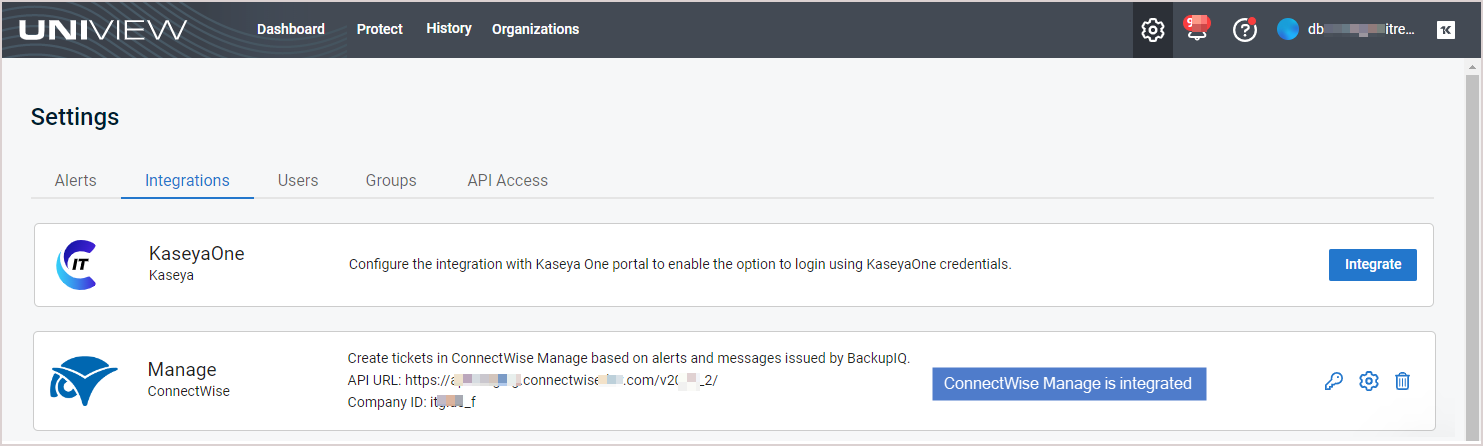The height and width of the screenshot is (446, 1483).
Task: Delete the ConnectWise Manage integration via trash icon
Action: click(x=1402, y=381)
